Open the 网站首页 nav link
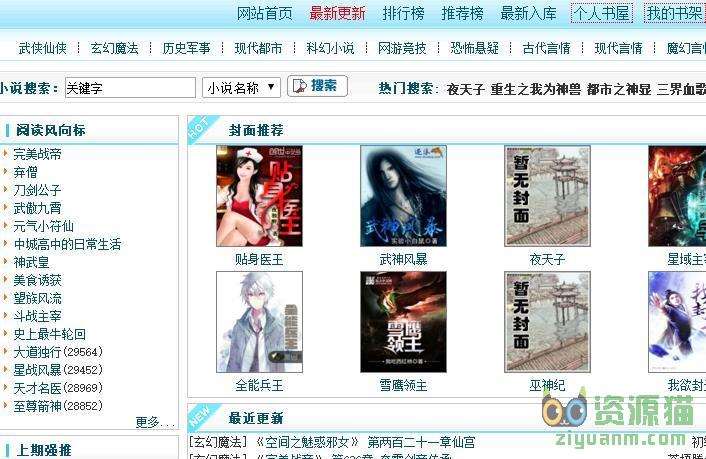This screenshot has width=706, height=459. [264, 14]
